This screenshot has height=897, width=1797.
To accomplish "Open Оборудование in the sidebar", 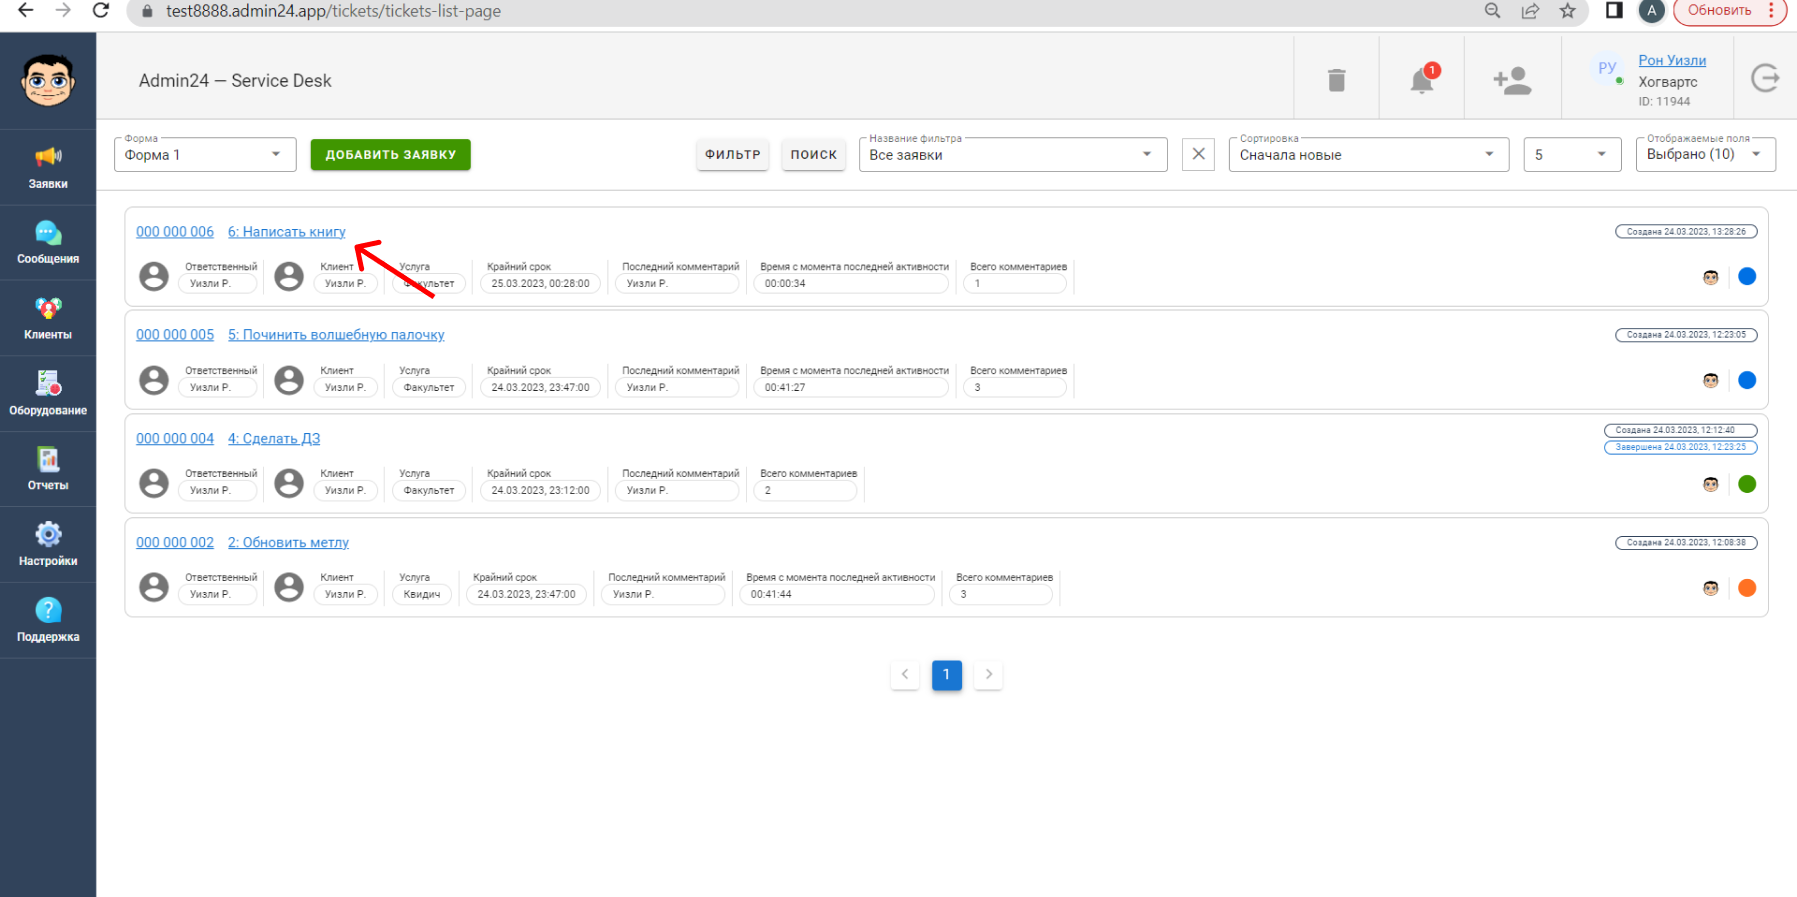I will (48, 394).
